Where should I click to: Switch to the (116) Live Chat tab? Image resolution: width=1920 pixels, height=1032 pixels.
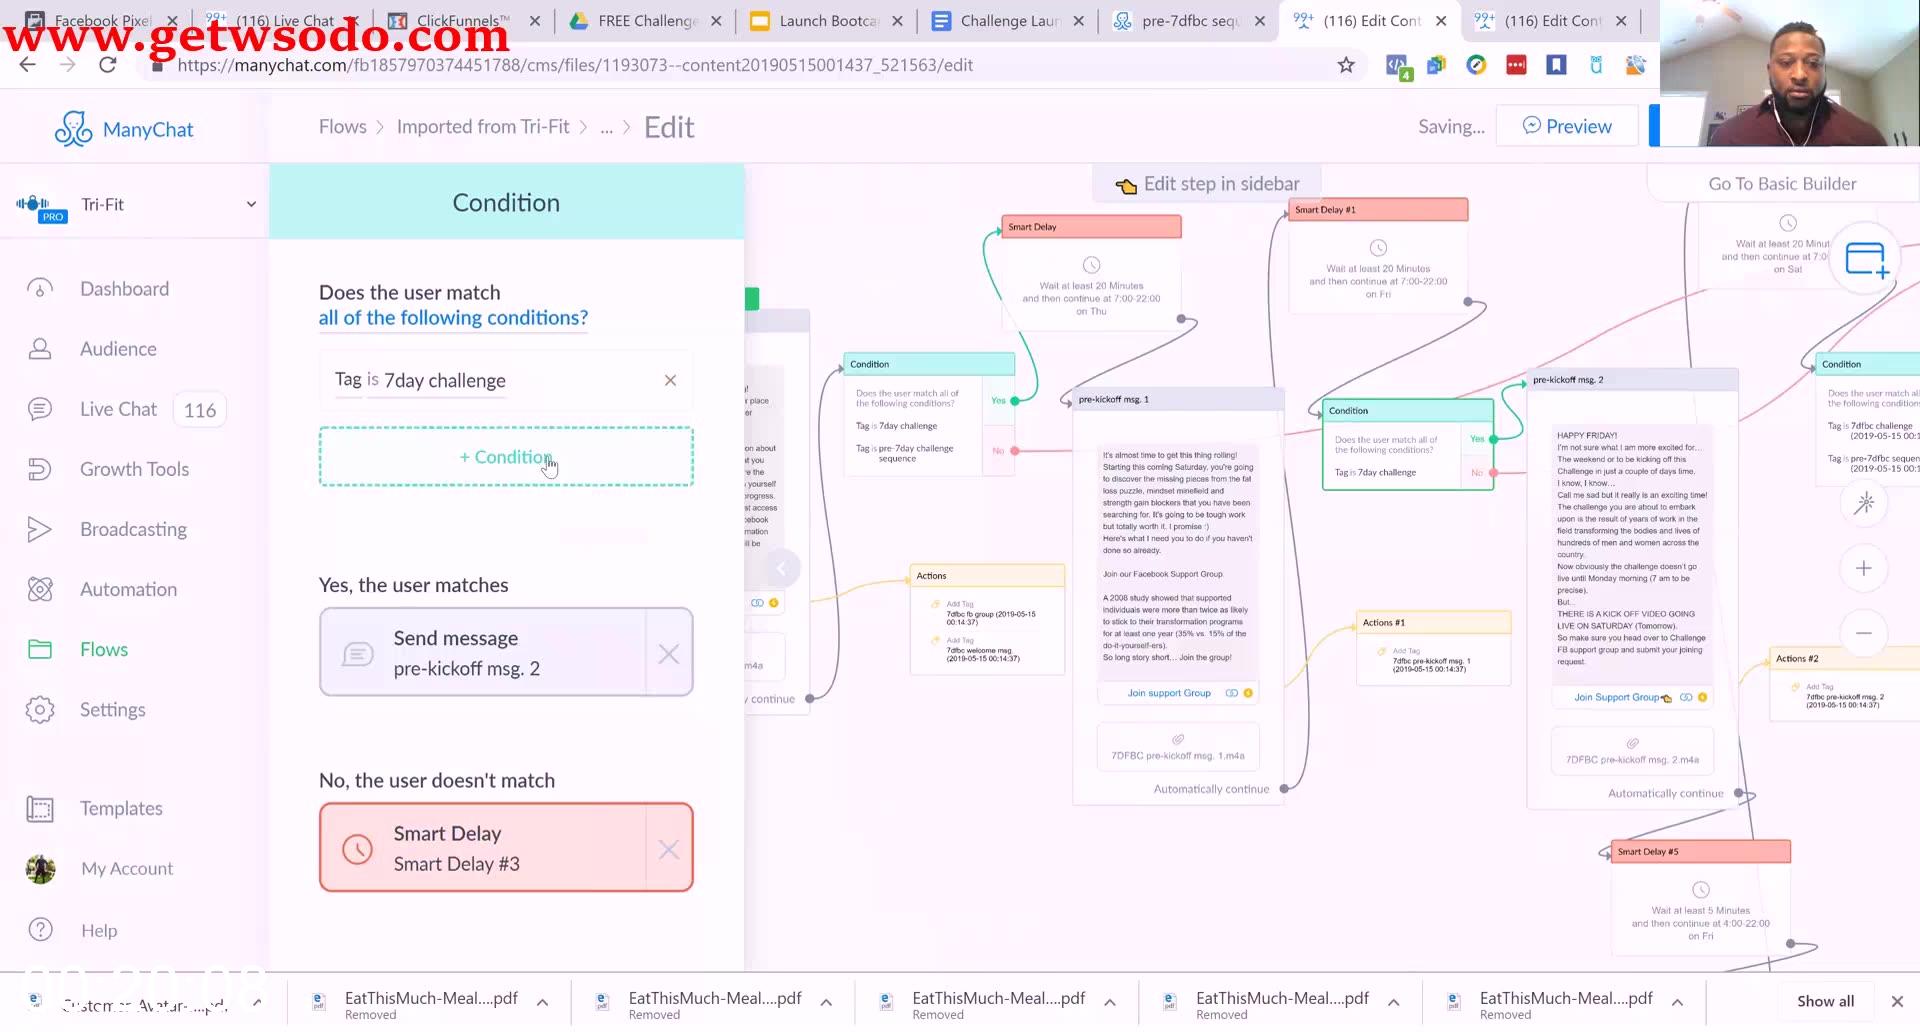tap(283, 20)
